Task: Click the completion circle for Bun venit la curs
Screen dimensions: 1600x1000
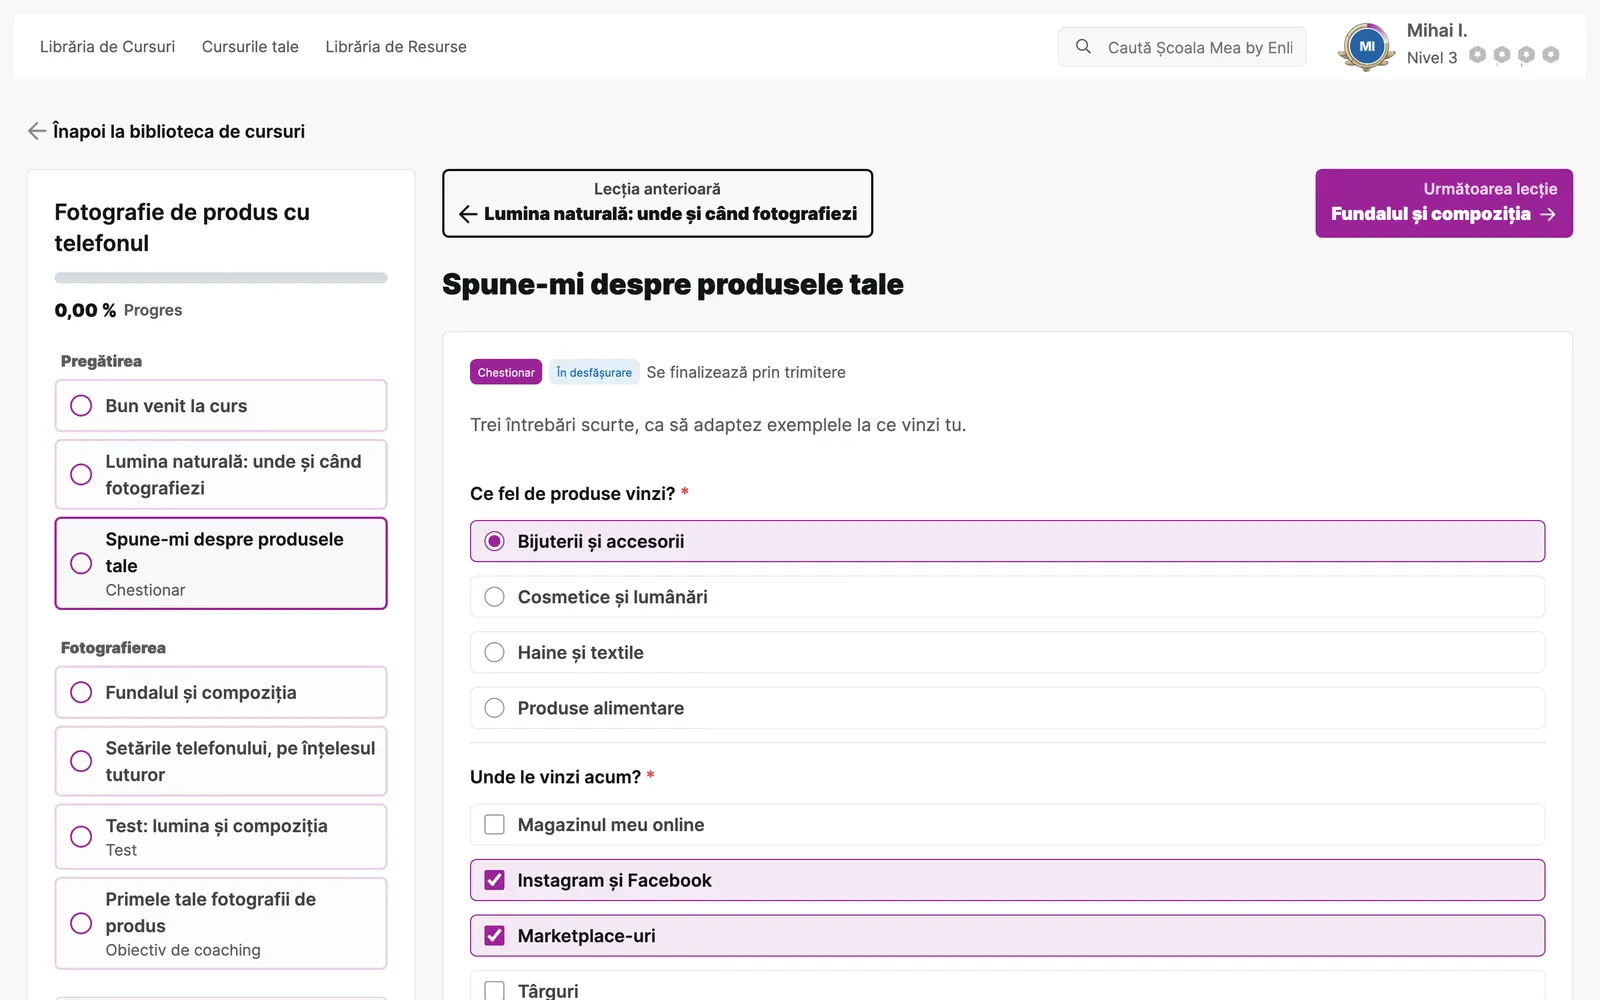Action: (x=81, y=406)
